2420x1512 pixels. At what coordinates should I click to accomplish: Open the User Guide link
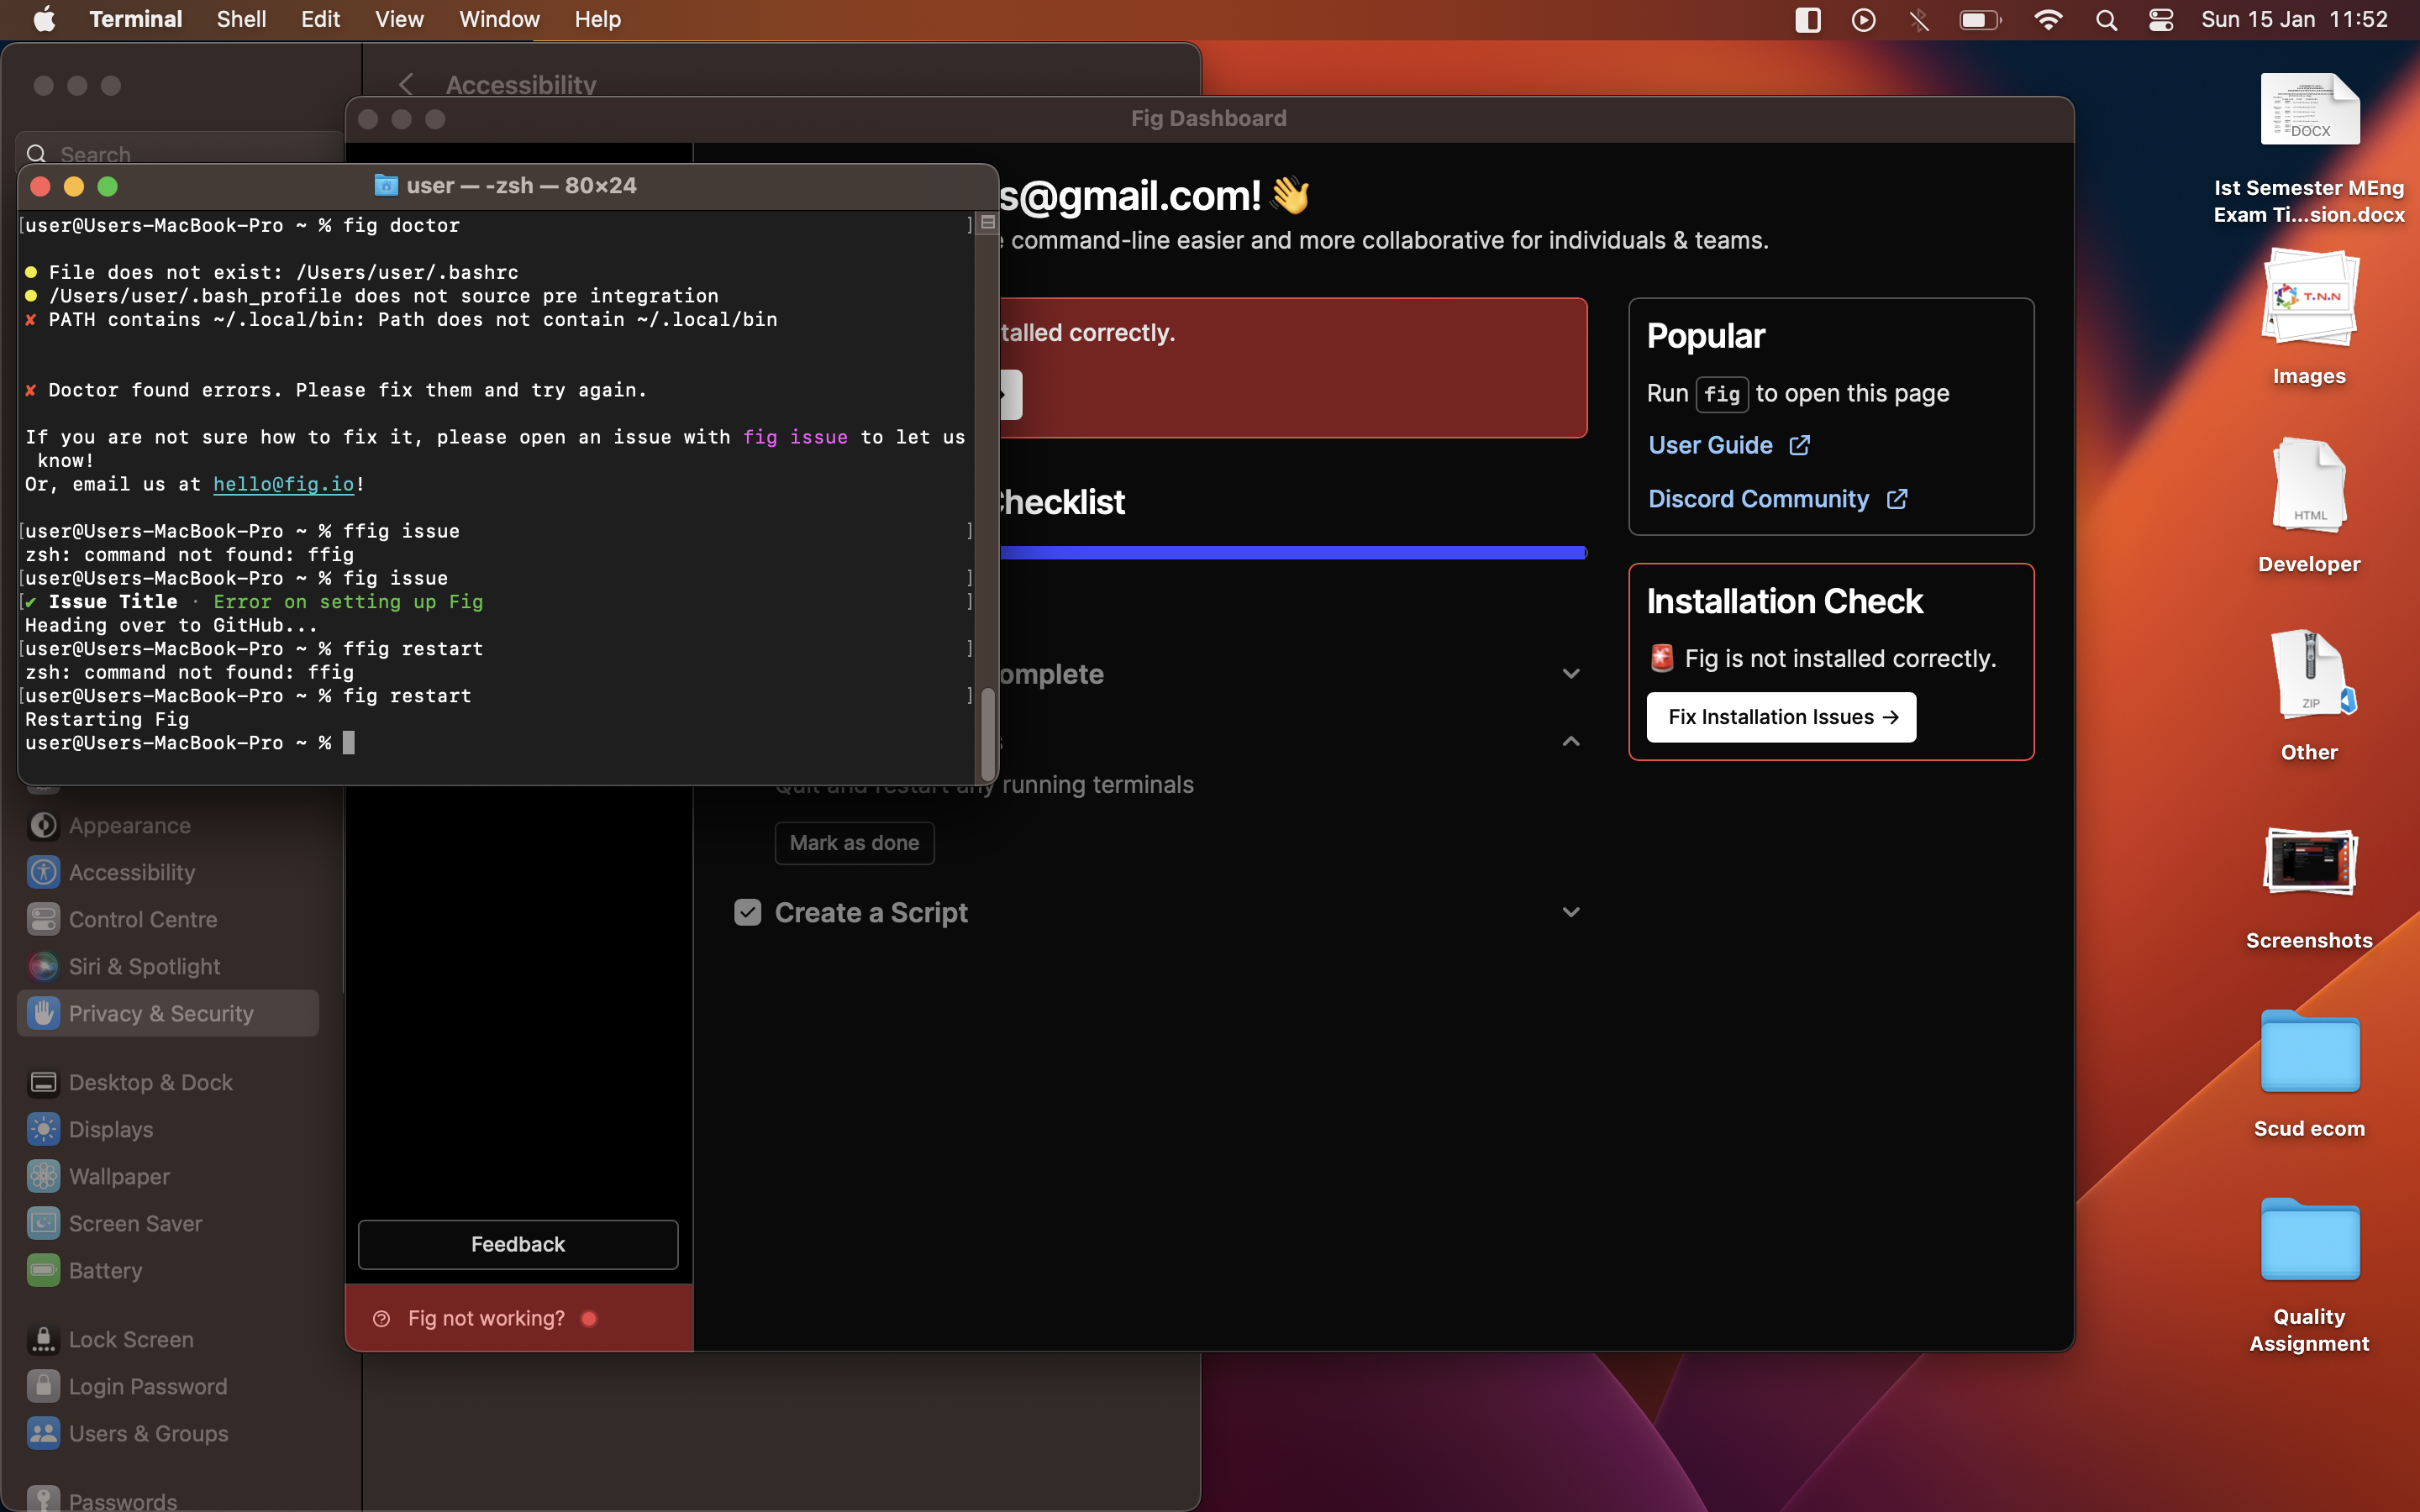(x=1729, y=445)
